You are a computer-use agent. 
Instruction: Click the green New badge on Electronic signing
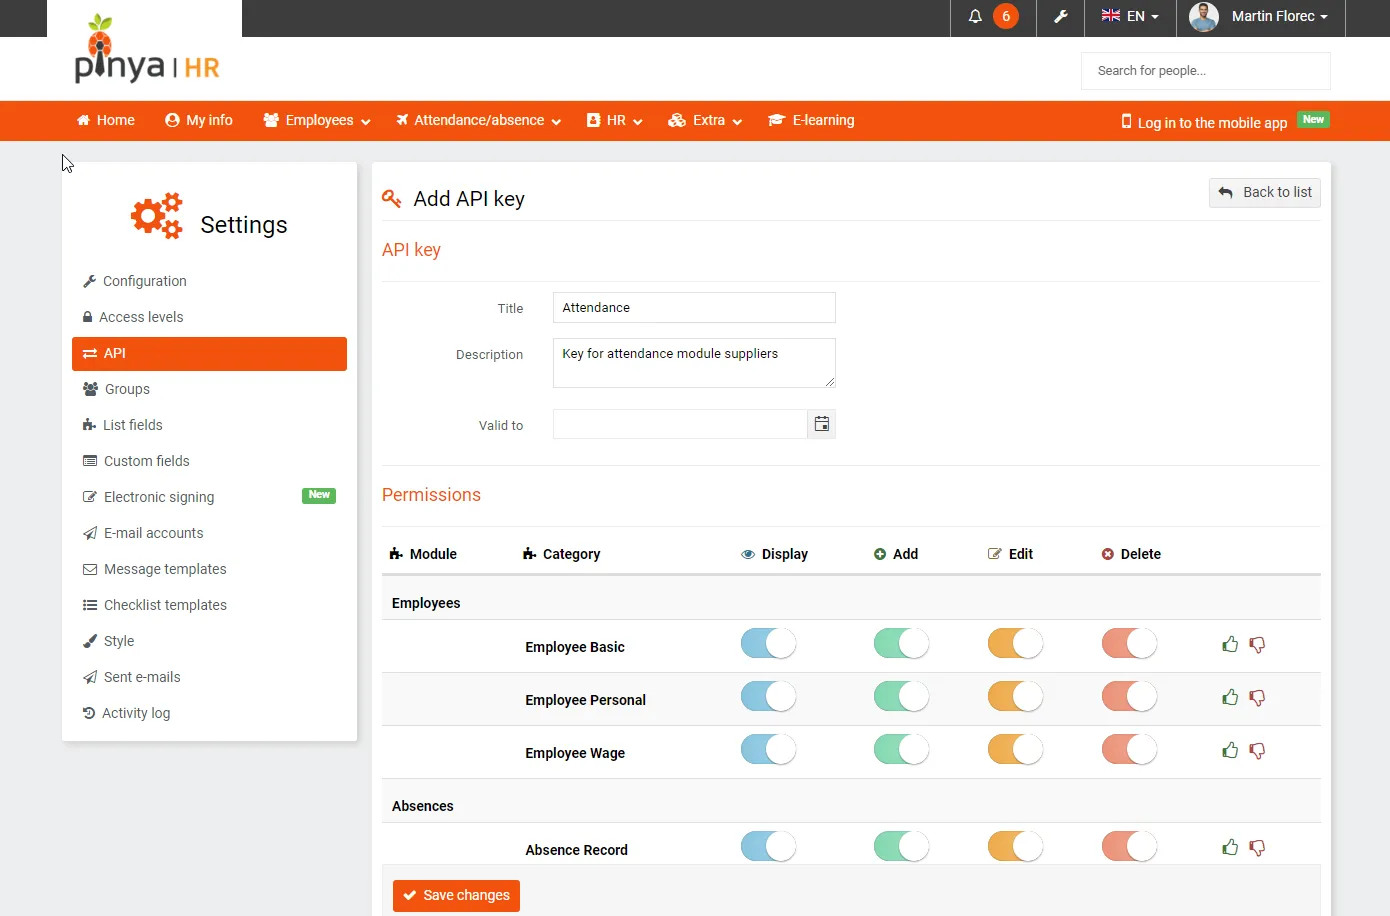click(x=319, y=495)
